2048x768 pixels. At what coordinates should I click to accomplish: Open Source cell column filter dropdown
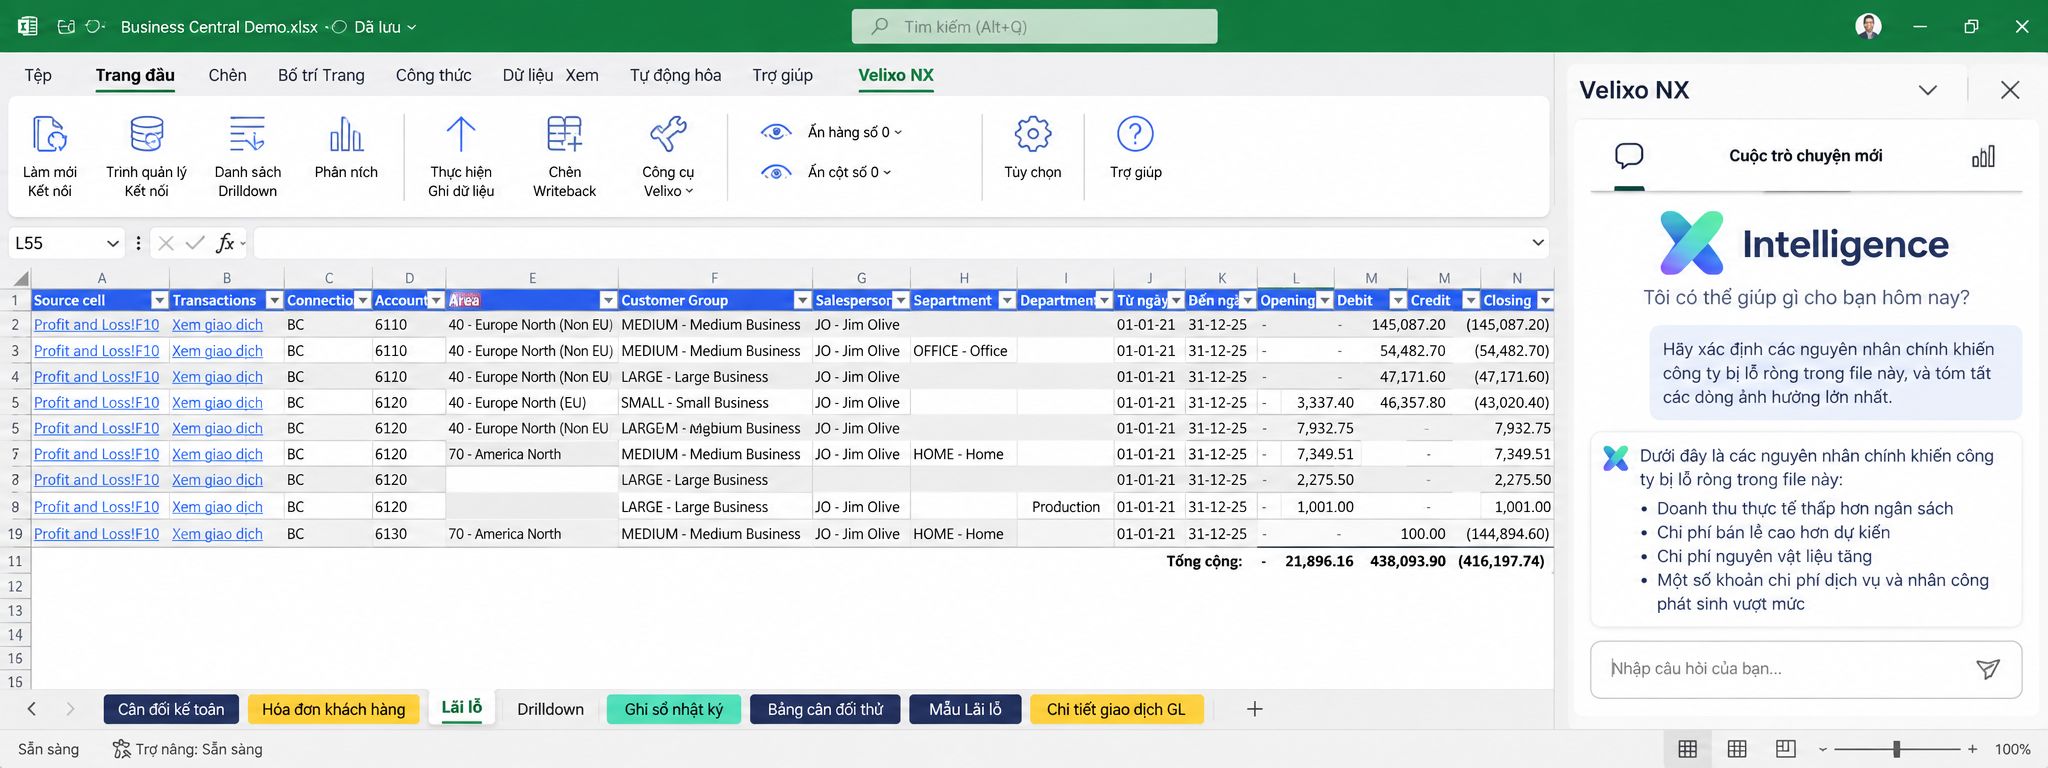point(158,300)
